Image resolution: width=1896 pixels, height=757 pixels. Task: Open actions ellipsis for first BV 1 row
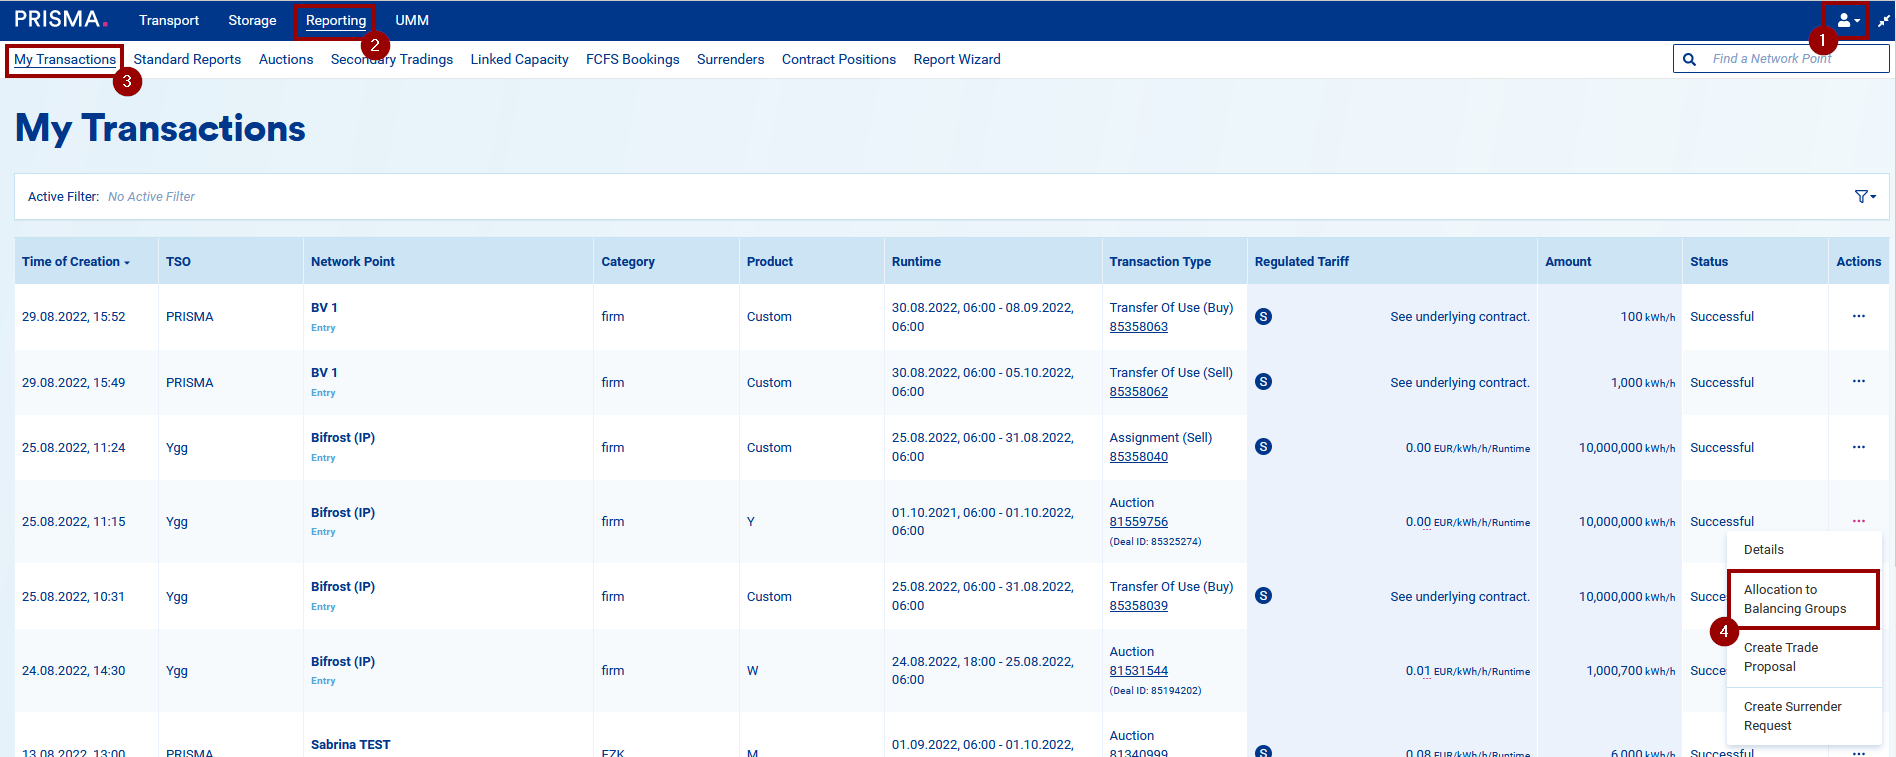tap(1858, 317)
